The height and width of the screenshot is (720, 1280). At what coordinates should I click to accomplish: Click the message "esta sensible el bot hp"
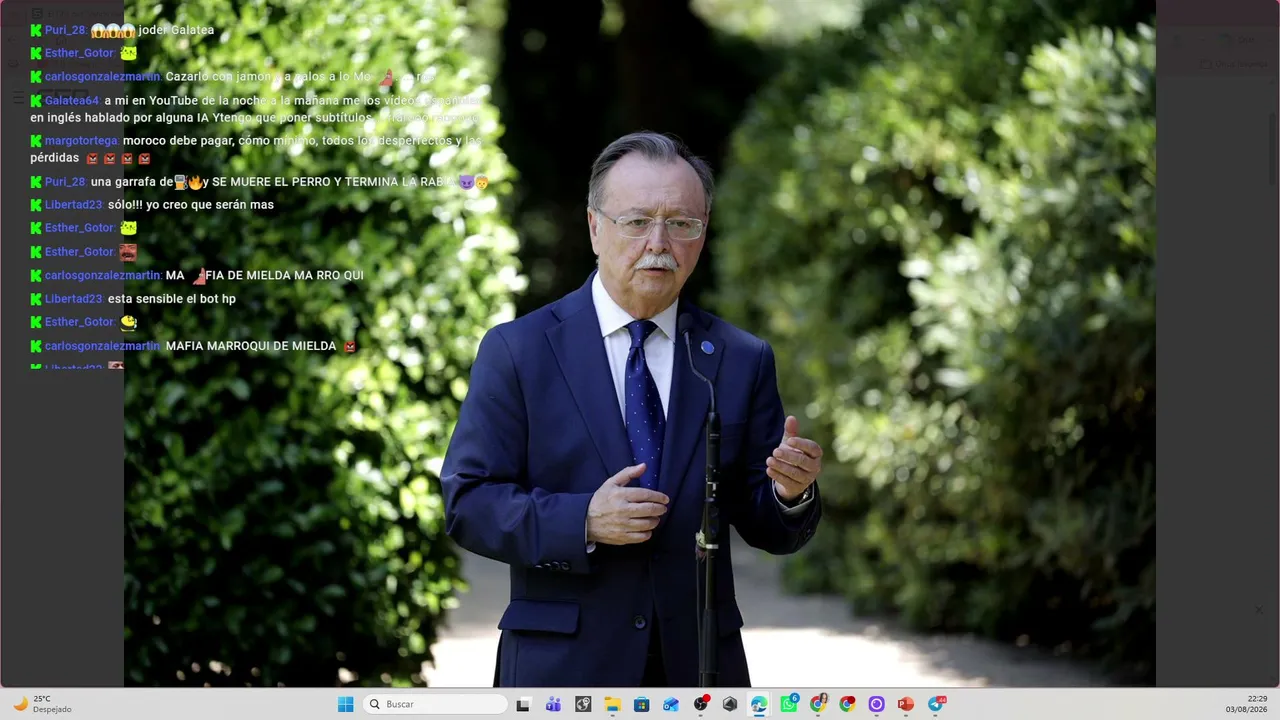point(172,299)
